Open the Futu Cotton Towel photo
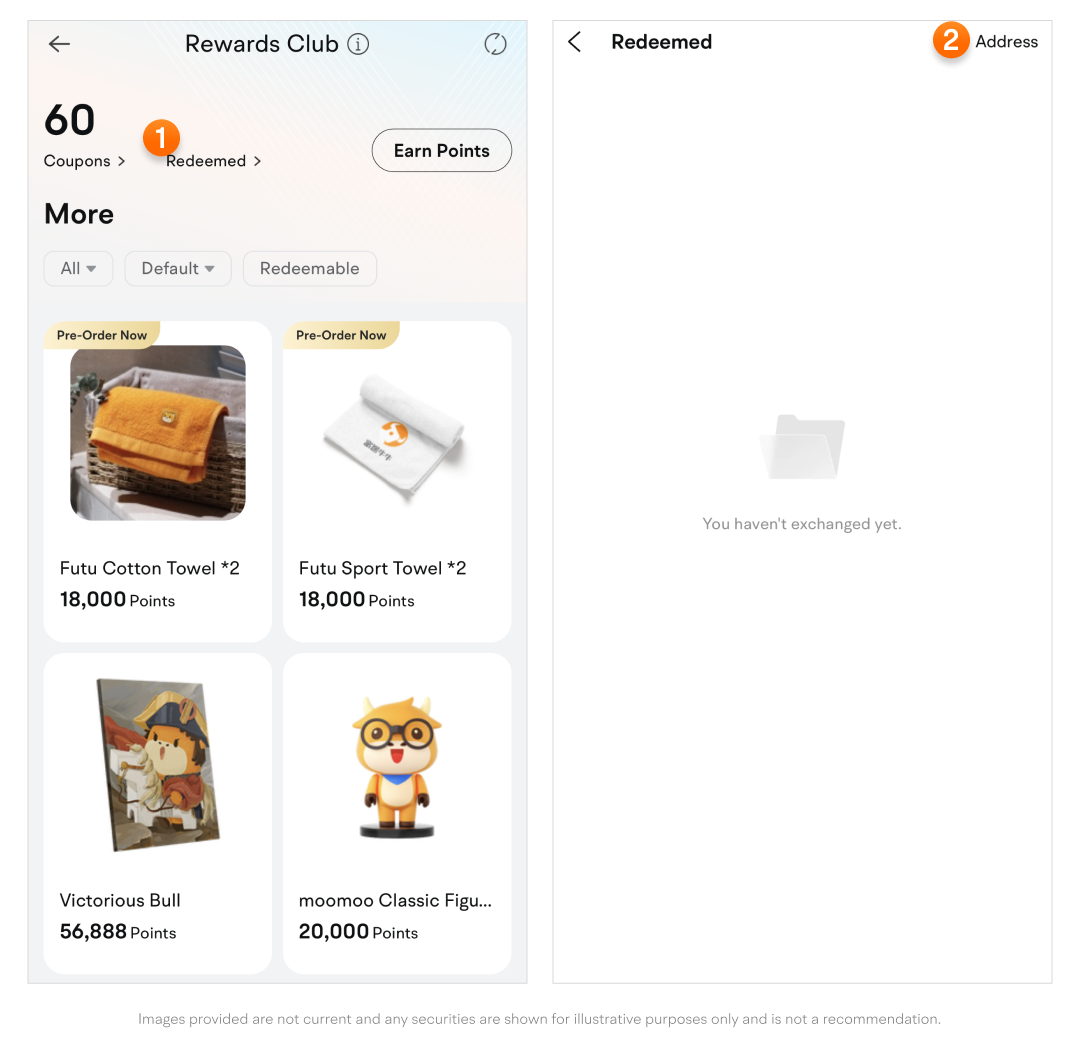 click(158, 433)
